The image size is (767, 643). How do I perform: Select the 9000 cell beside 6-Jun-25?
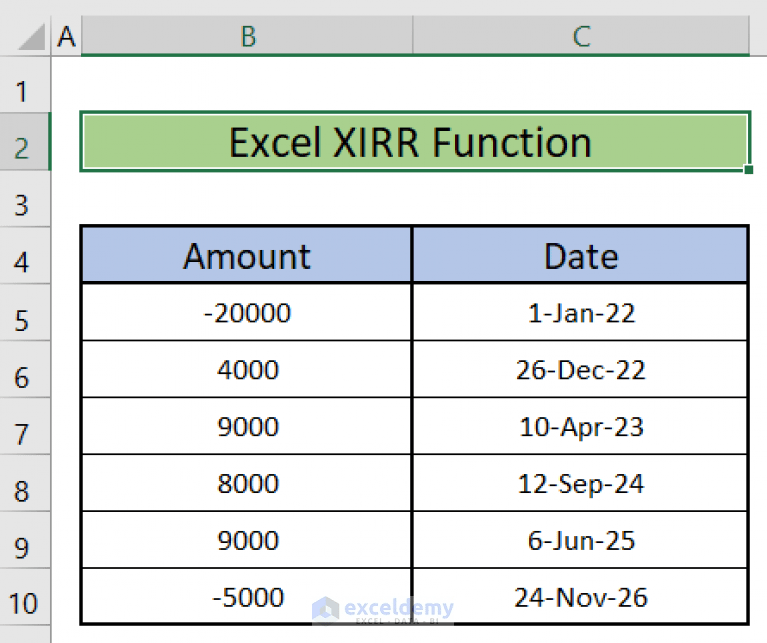(x=247, y=540)
